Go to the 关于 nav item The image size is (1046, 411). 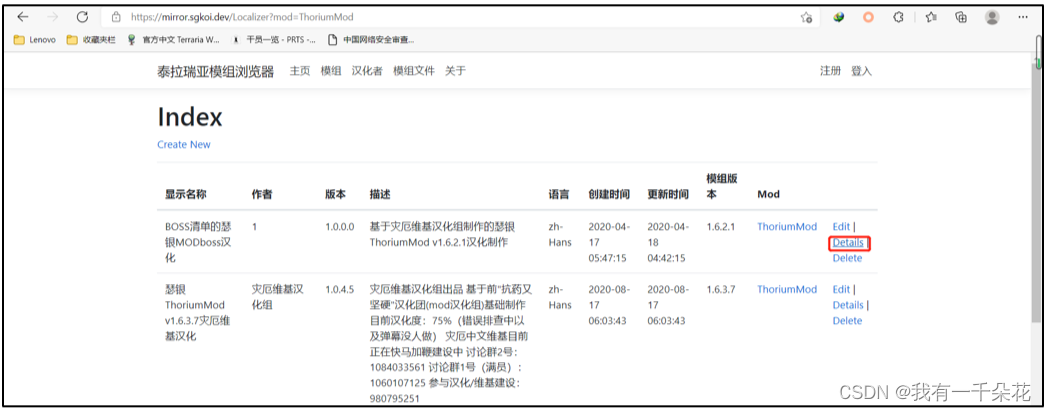coord(455,71)
